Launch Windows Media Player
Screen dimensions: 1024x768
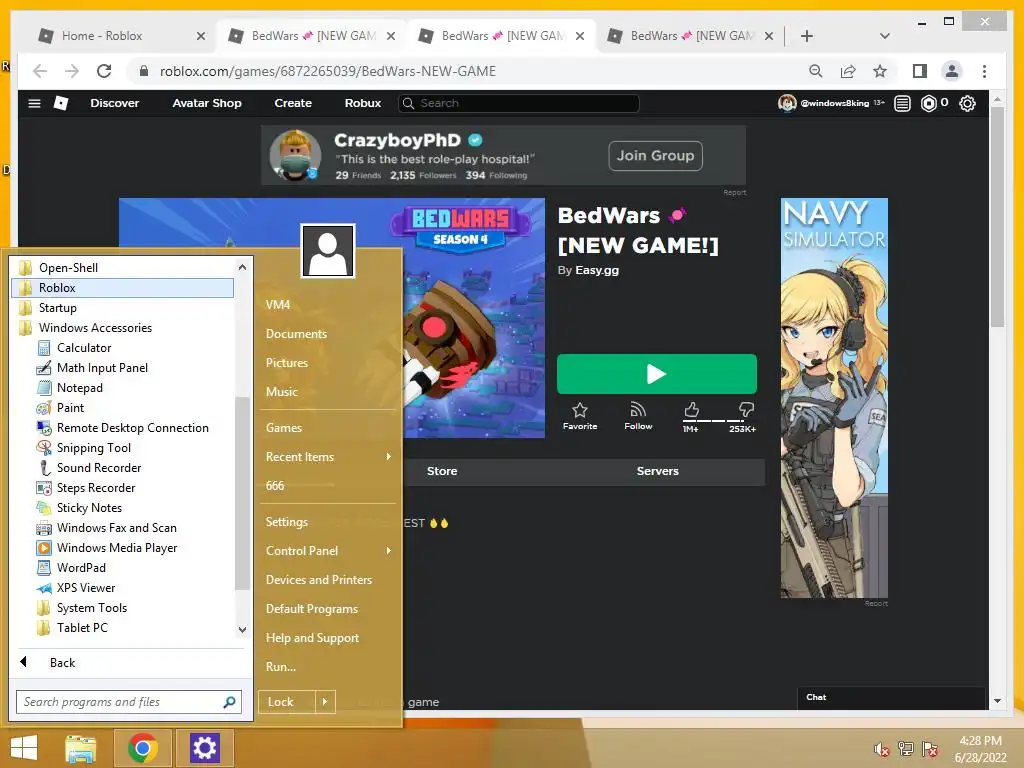pos(106,548)
